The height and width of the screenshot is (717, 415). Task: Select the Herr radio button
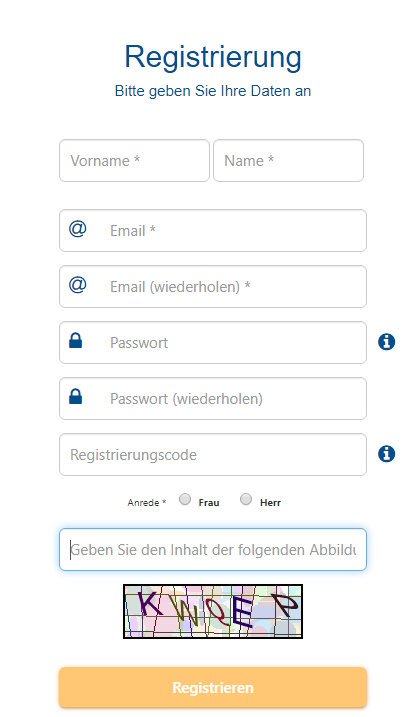pyautogui.click(x=246, y=499)
